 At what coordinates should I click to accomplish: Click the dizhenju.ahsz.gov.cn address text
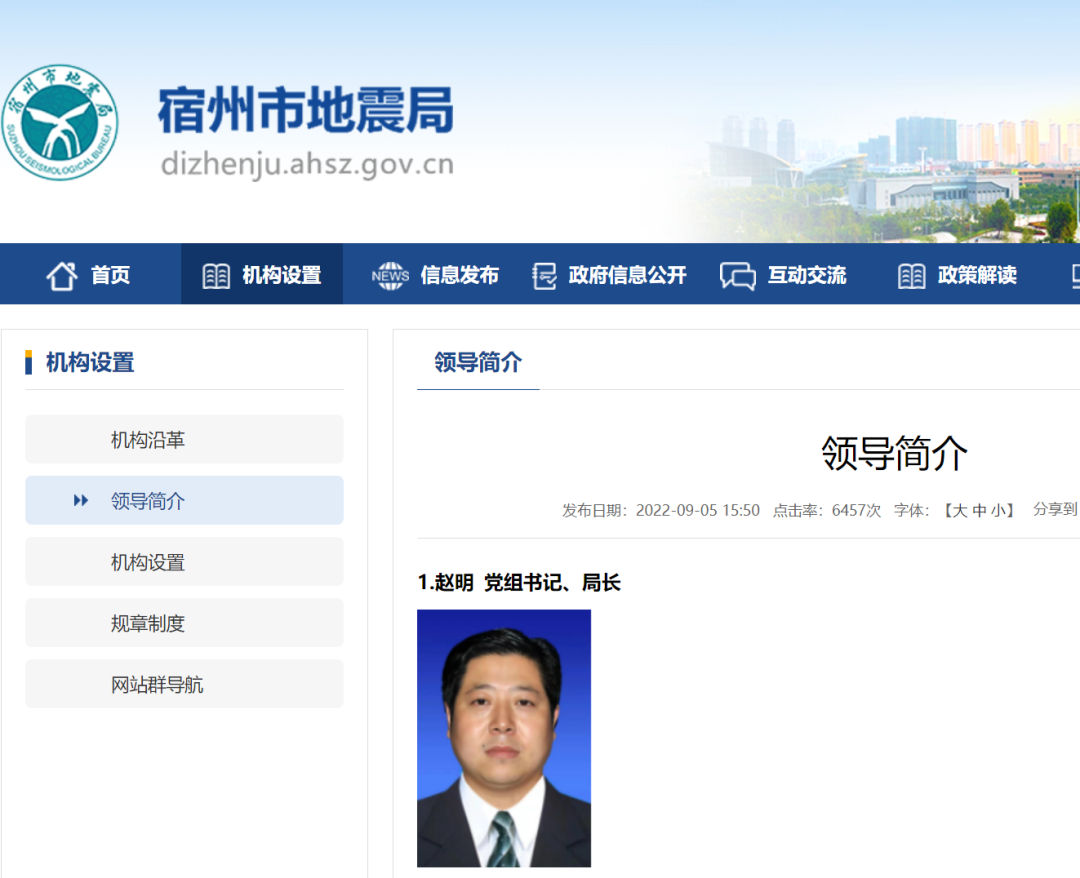307,165
